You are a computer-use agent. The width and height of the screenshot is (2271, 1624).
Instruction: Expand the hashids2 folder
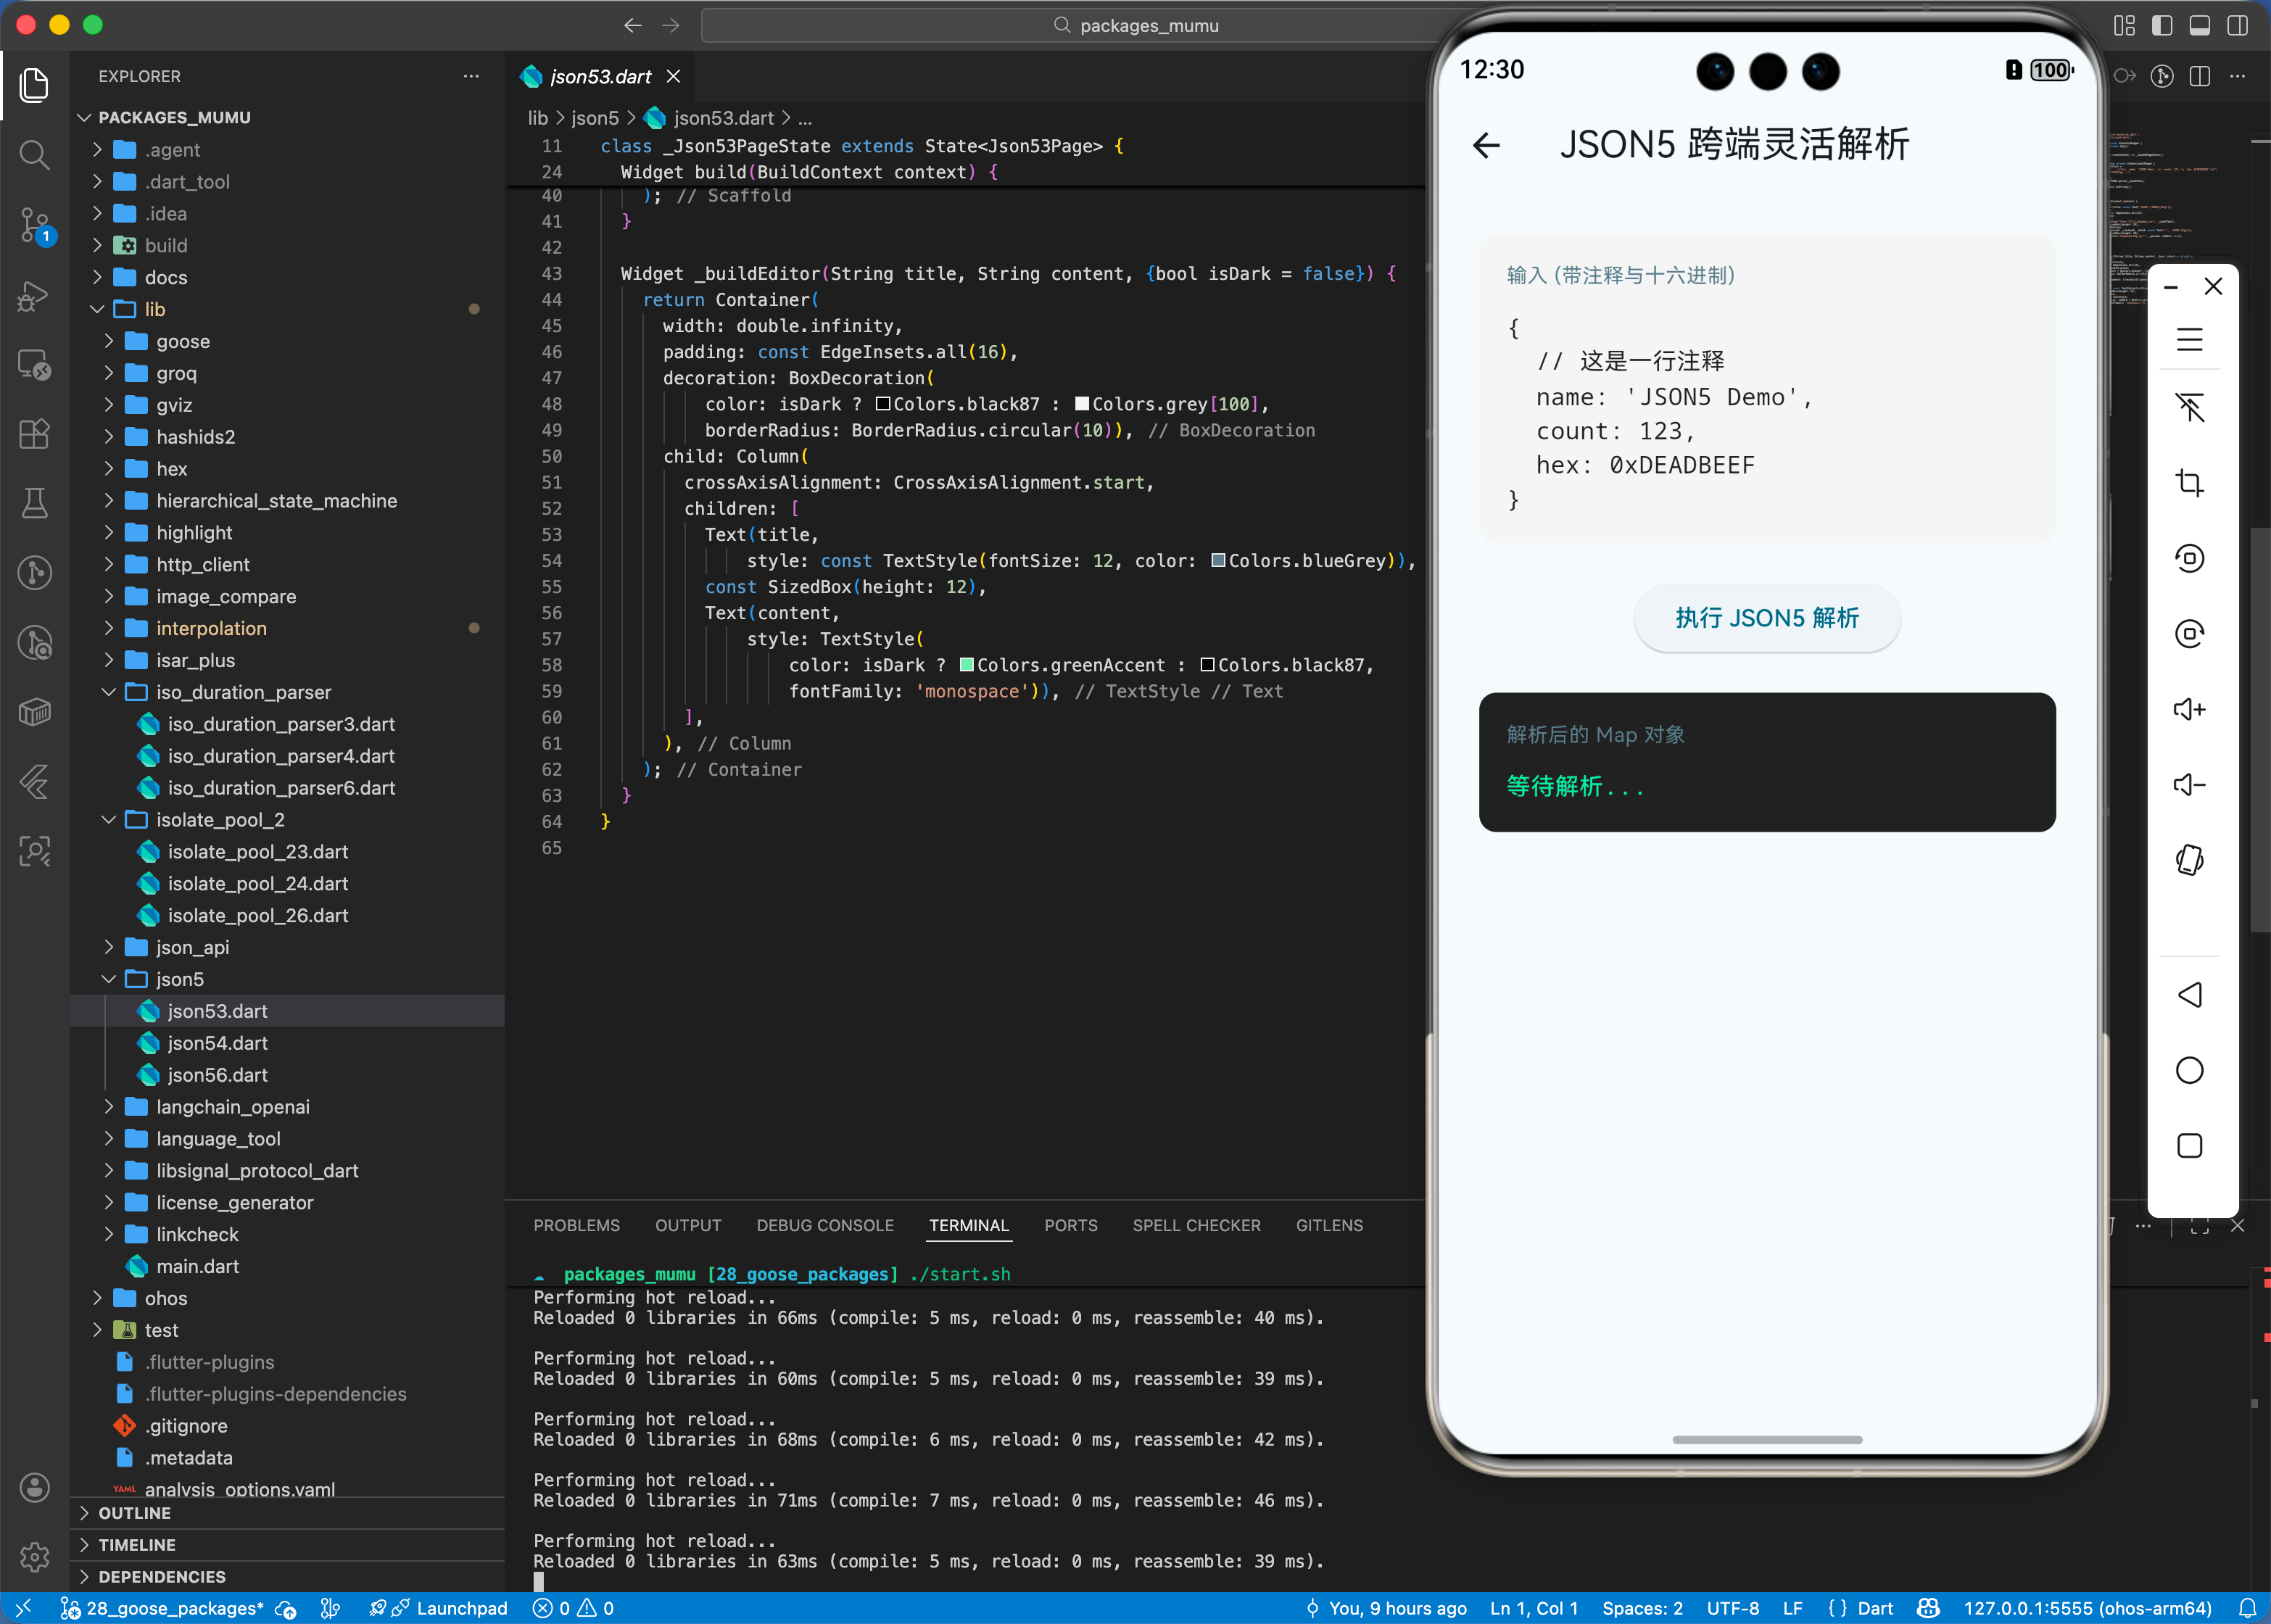click(195, 437)
